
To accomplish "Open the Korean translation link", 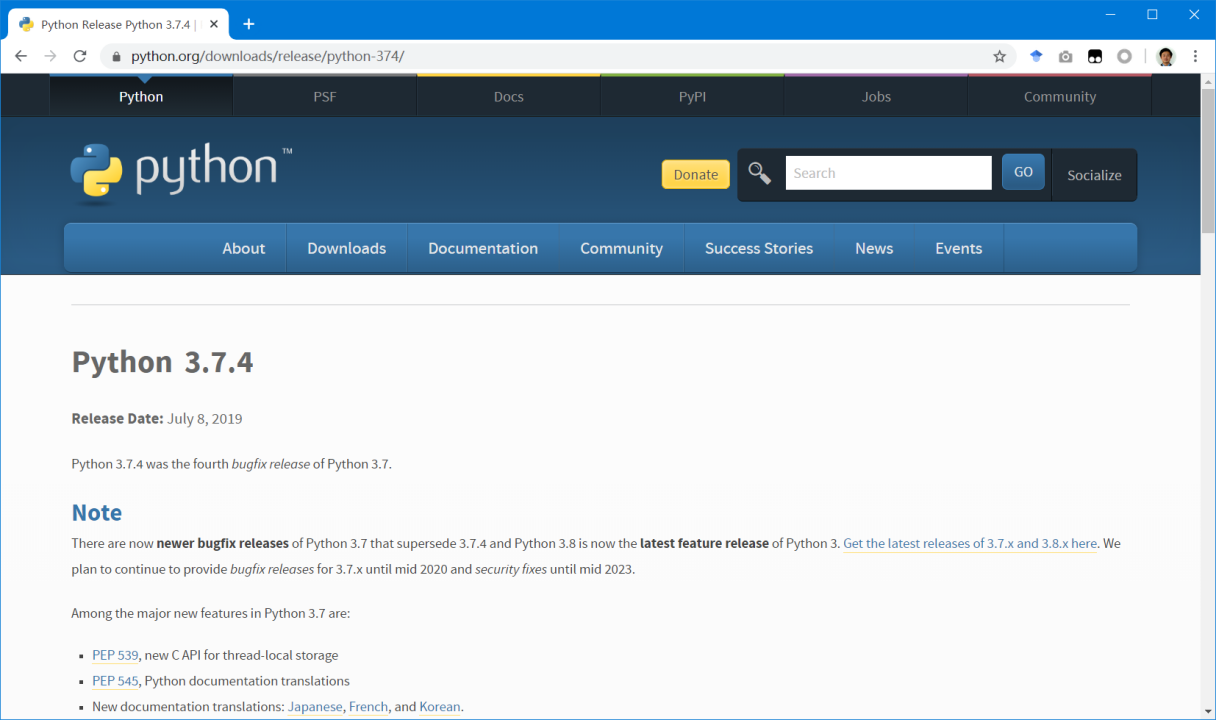I will 440,707.
